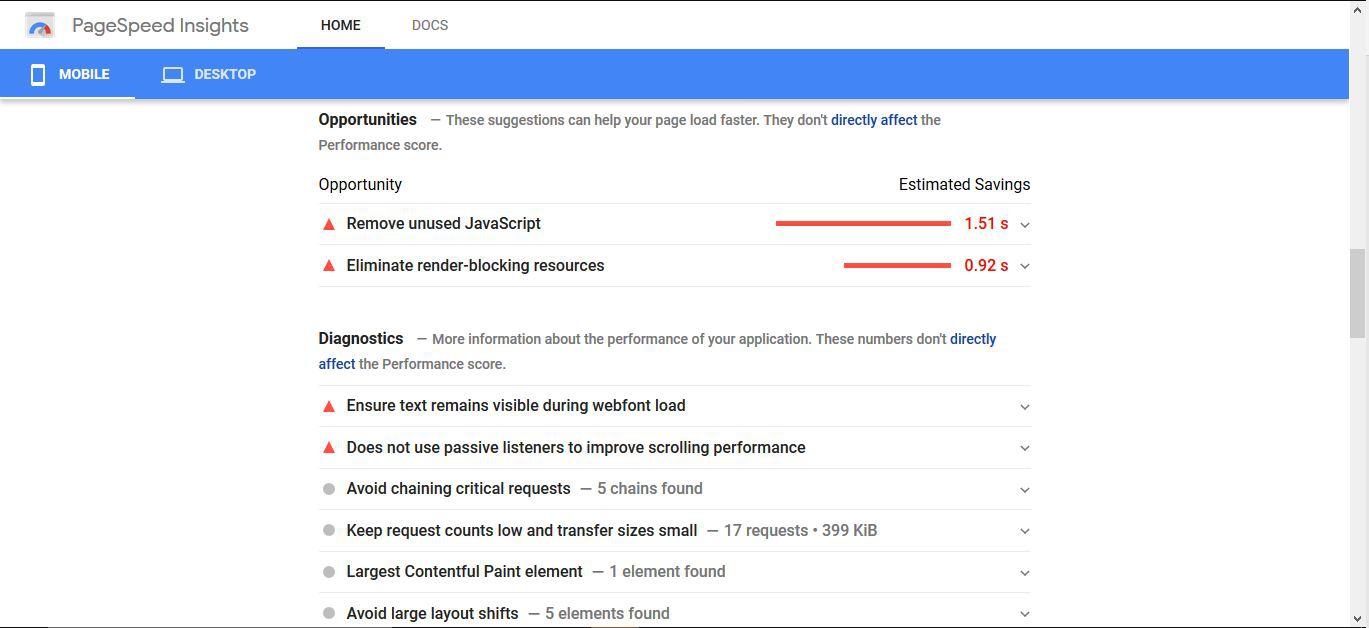The height and width of the screenshot is (628, 1369).
Task: Expand Eliminate render-blocking resources chevron
Action: pyautogui.click(x=1024, y=266)
